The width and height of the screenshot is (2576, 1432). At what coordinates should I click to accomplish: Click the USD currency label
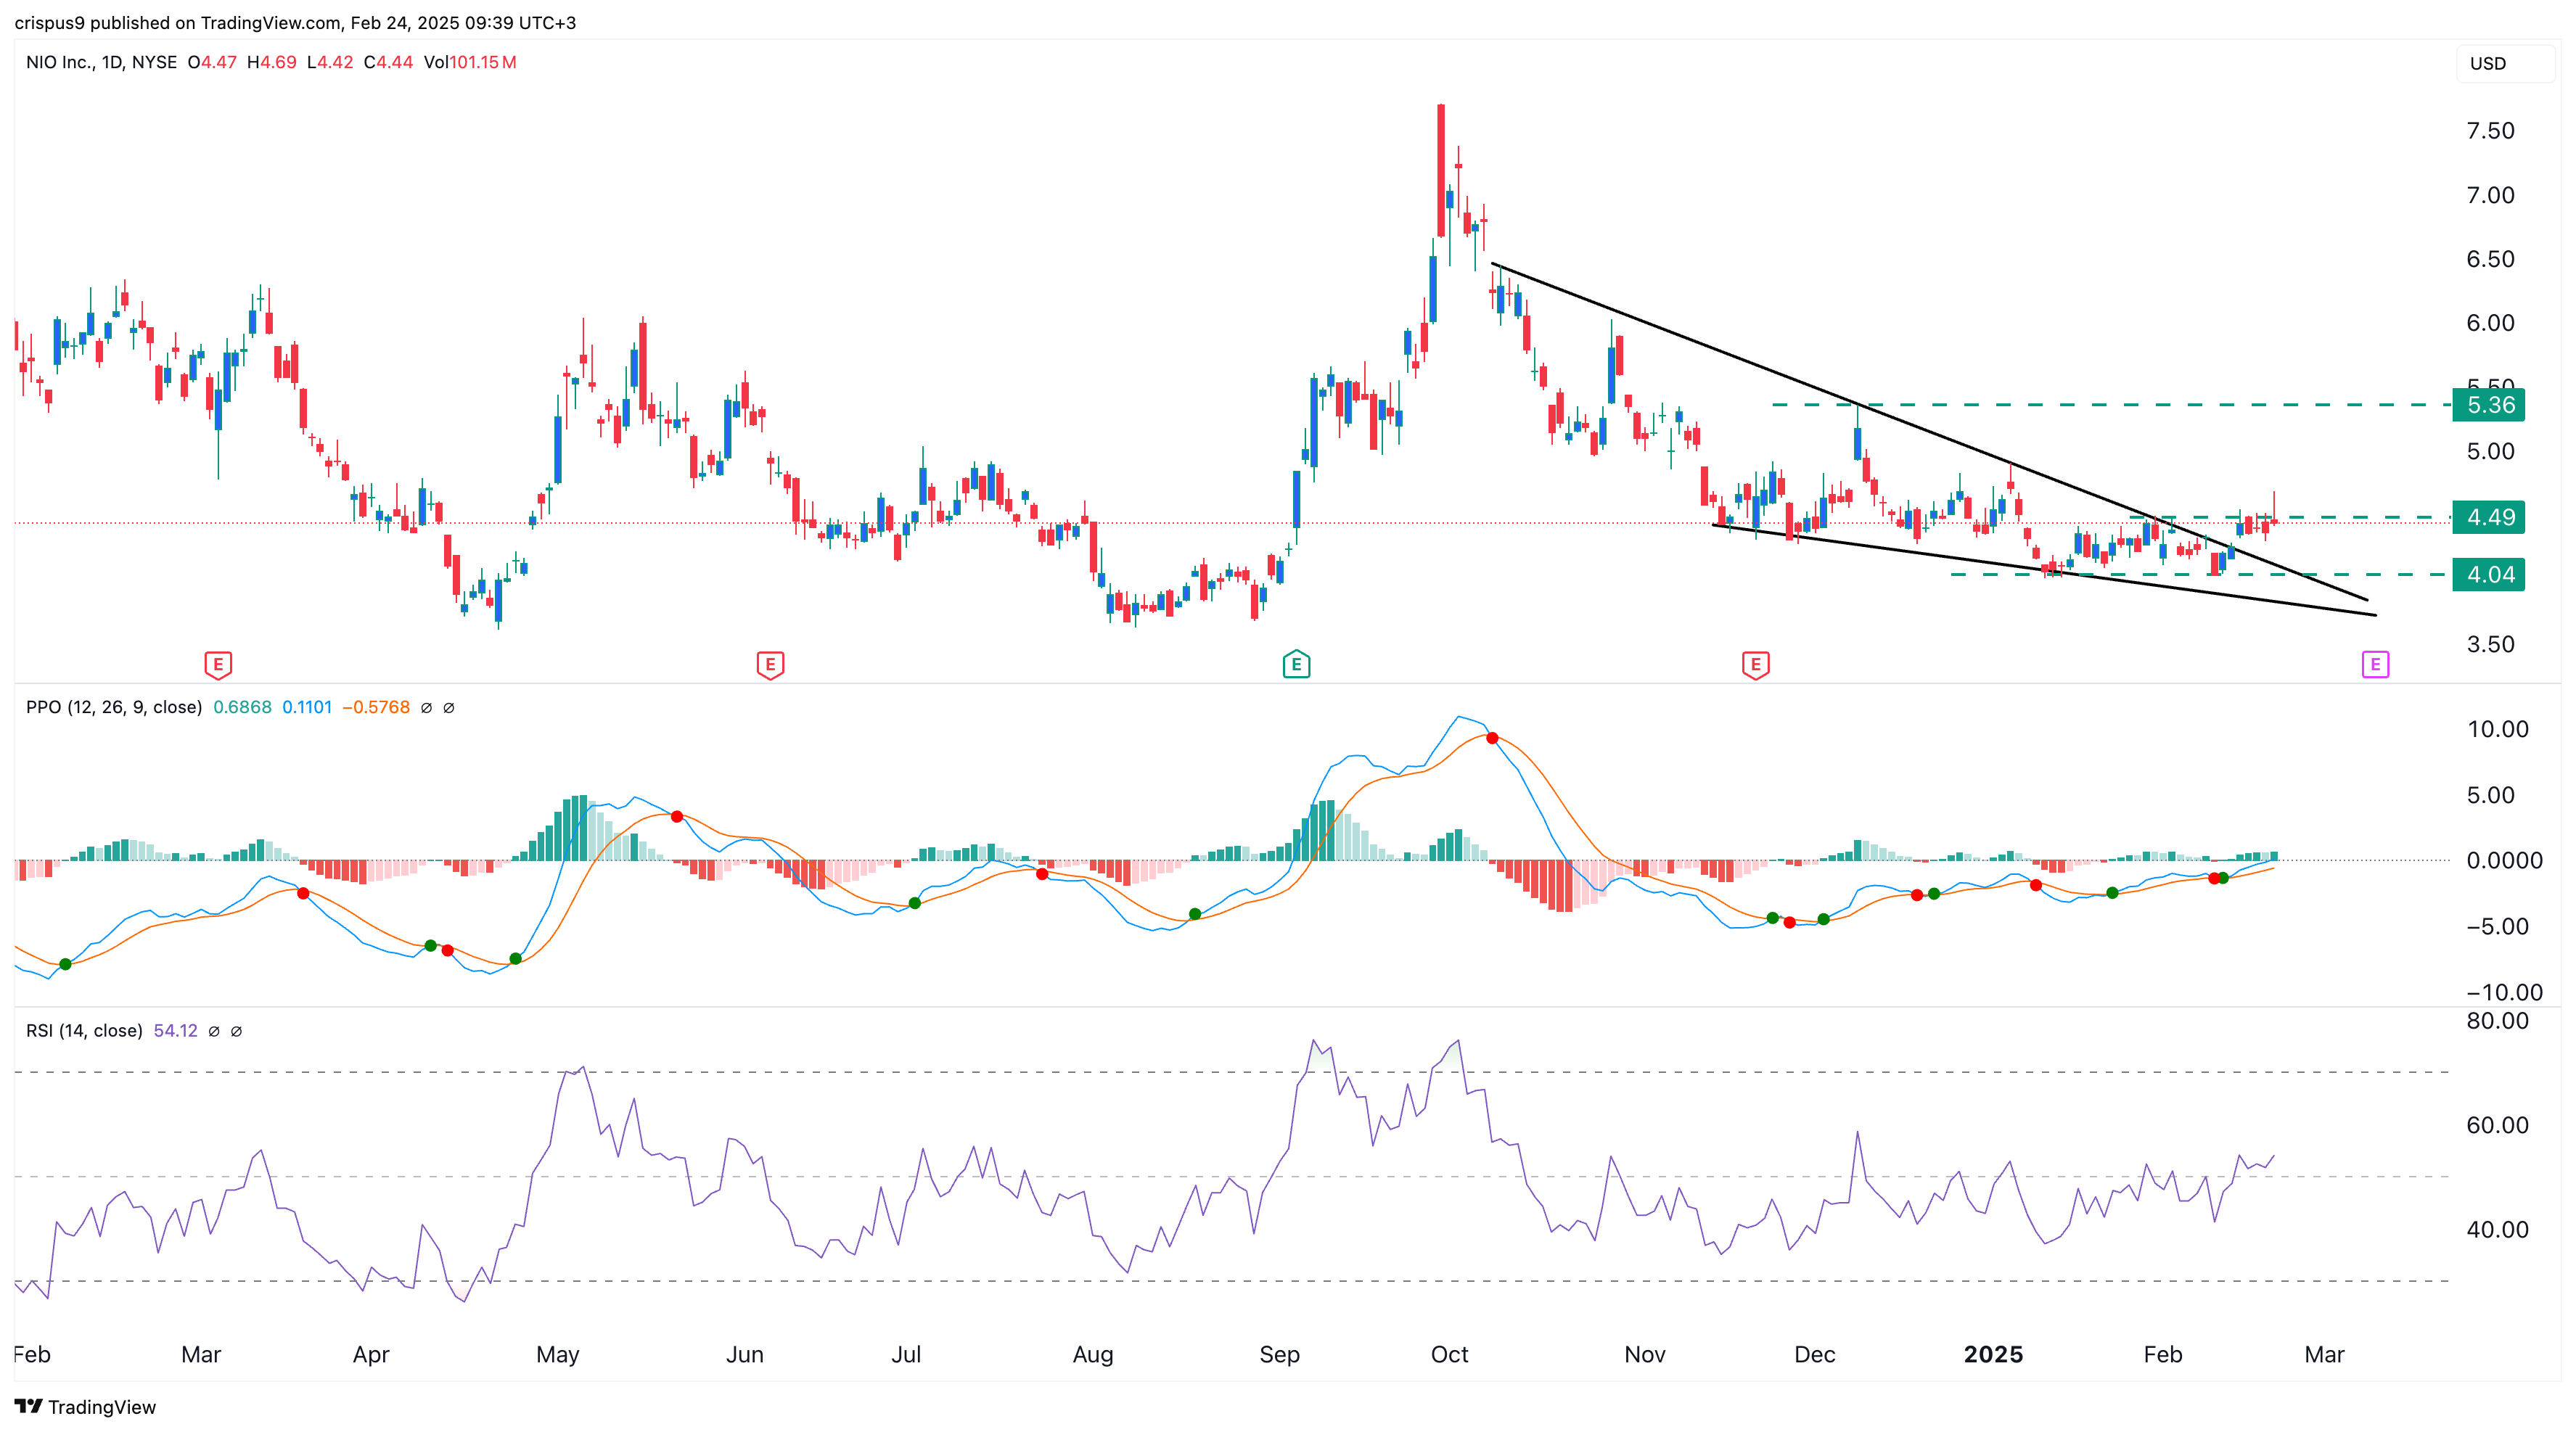pos(2488,63)
